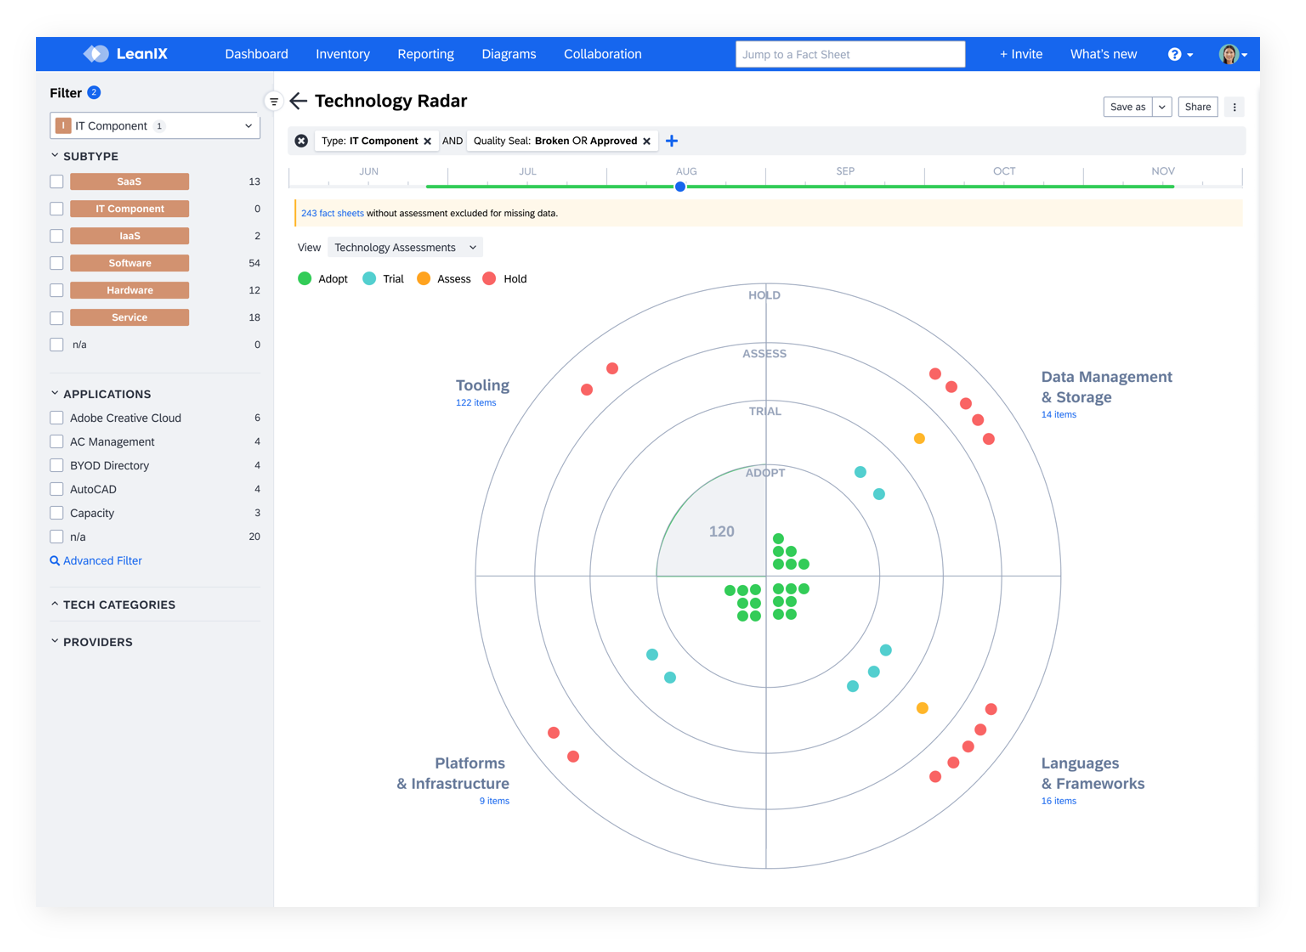This screenshot has width=1306, height=952.
Task: Remove the Quality Seal filter chip
Action: tap(647, 141)
